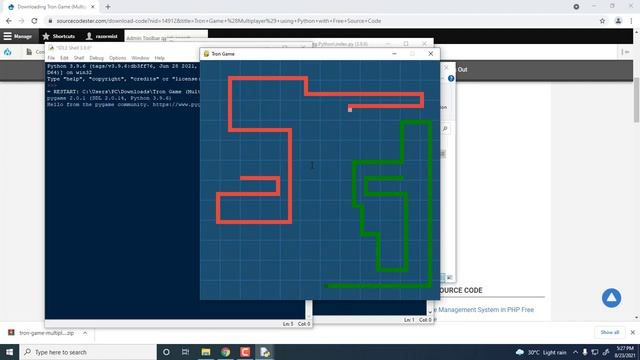This screenshot has height=360, width=640.
Task: Click the magnifier search icon on the page
Action: [x=445, y=129]
